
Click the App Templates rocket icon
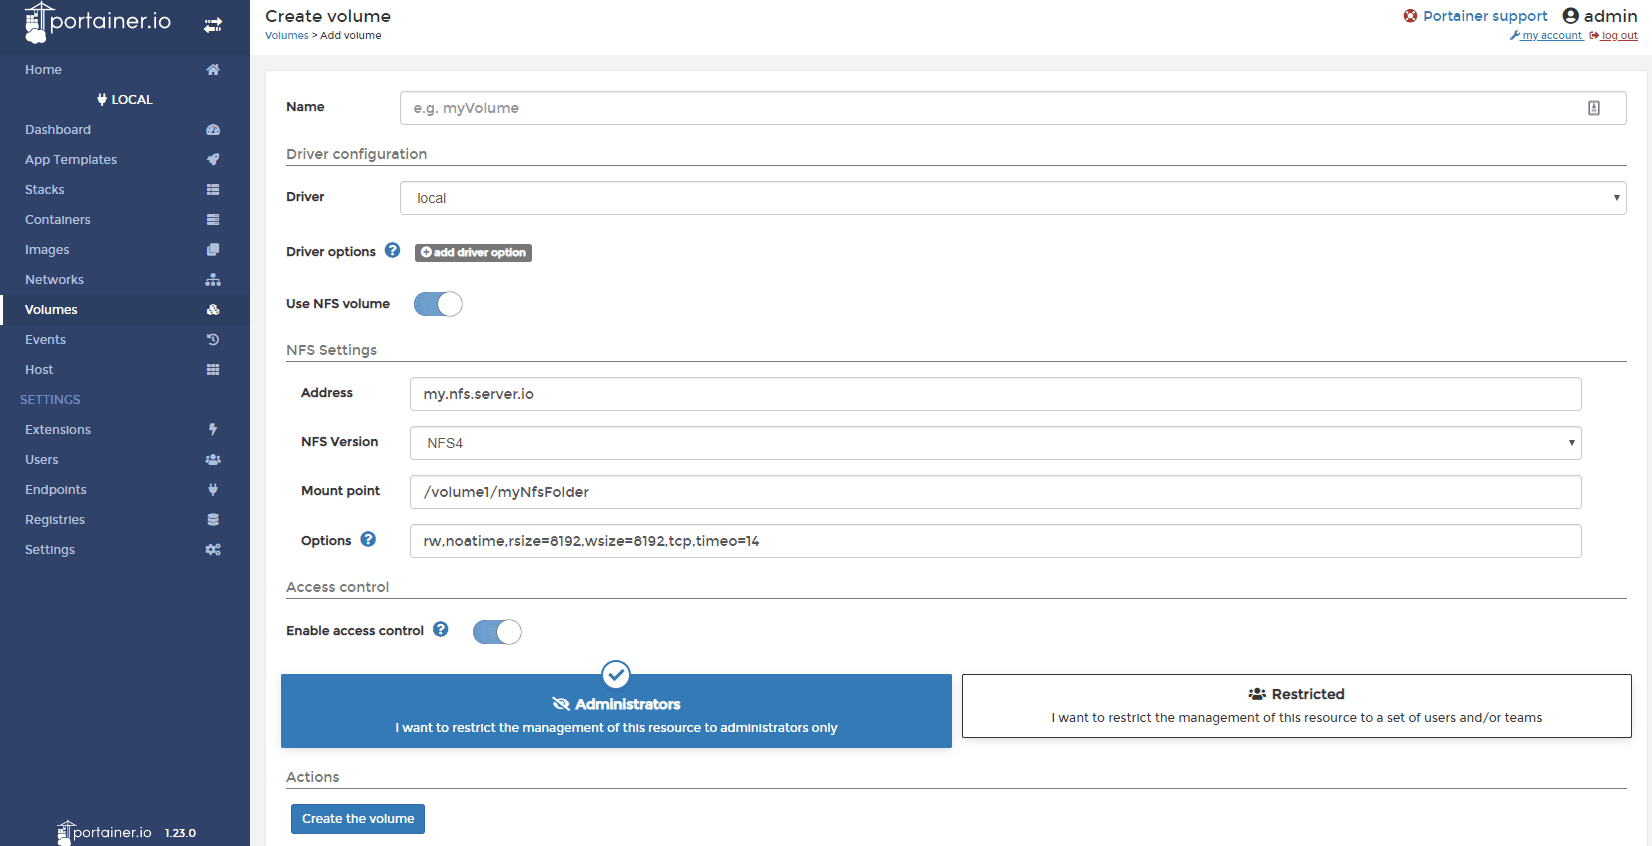coord(213,160)
